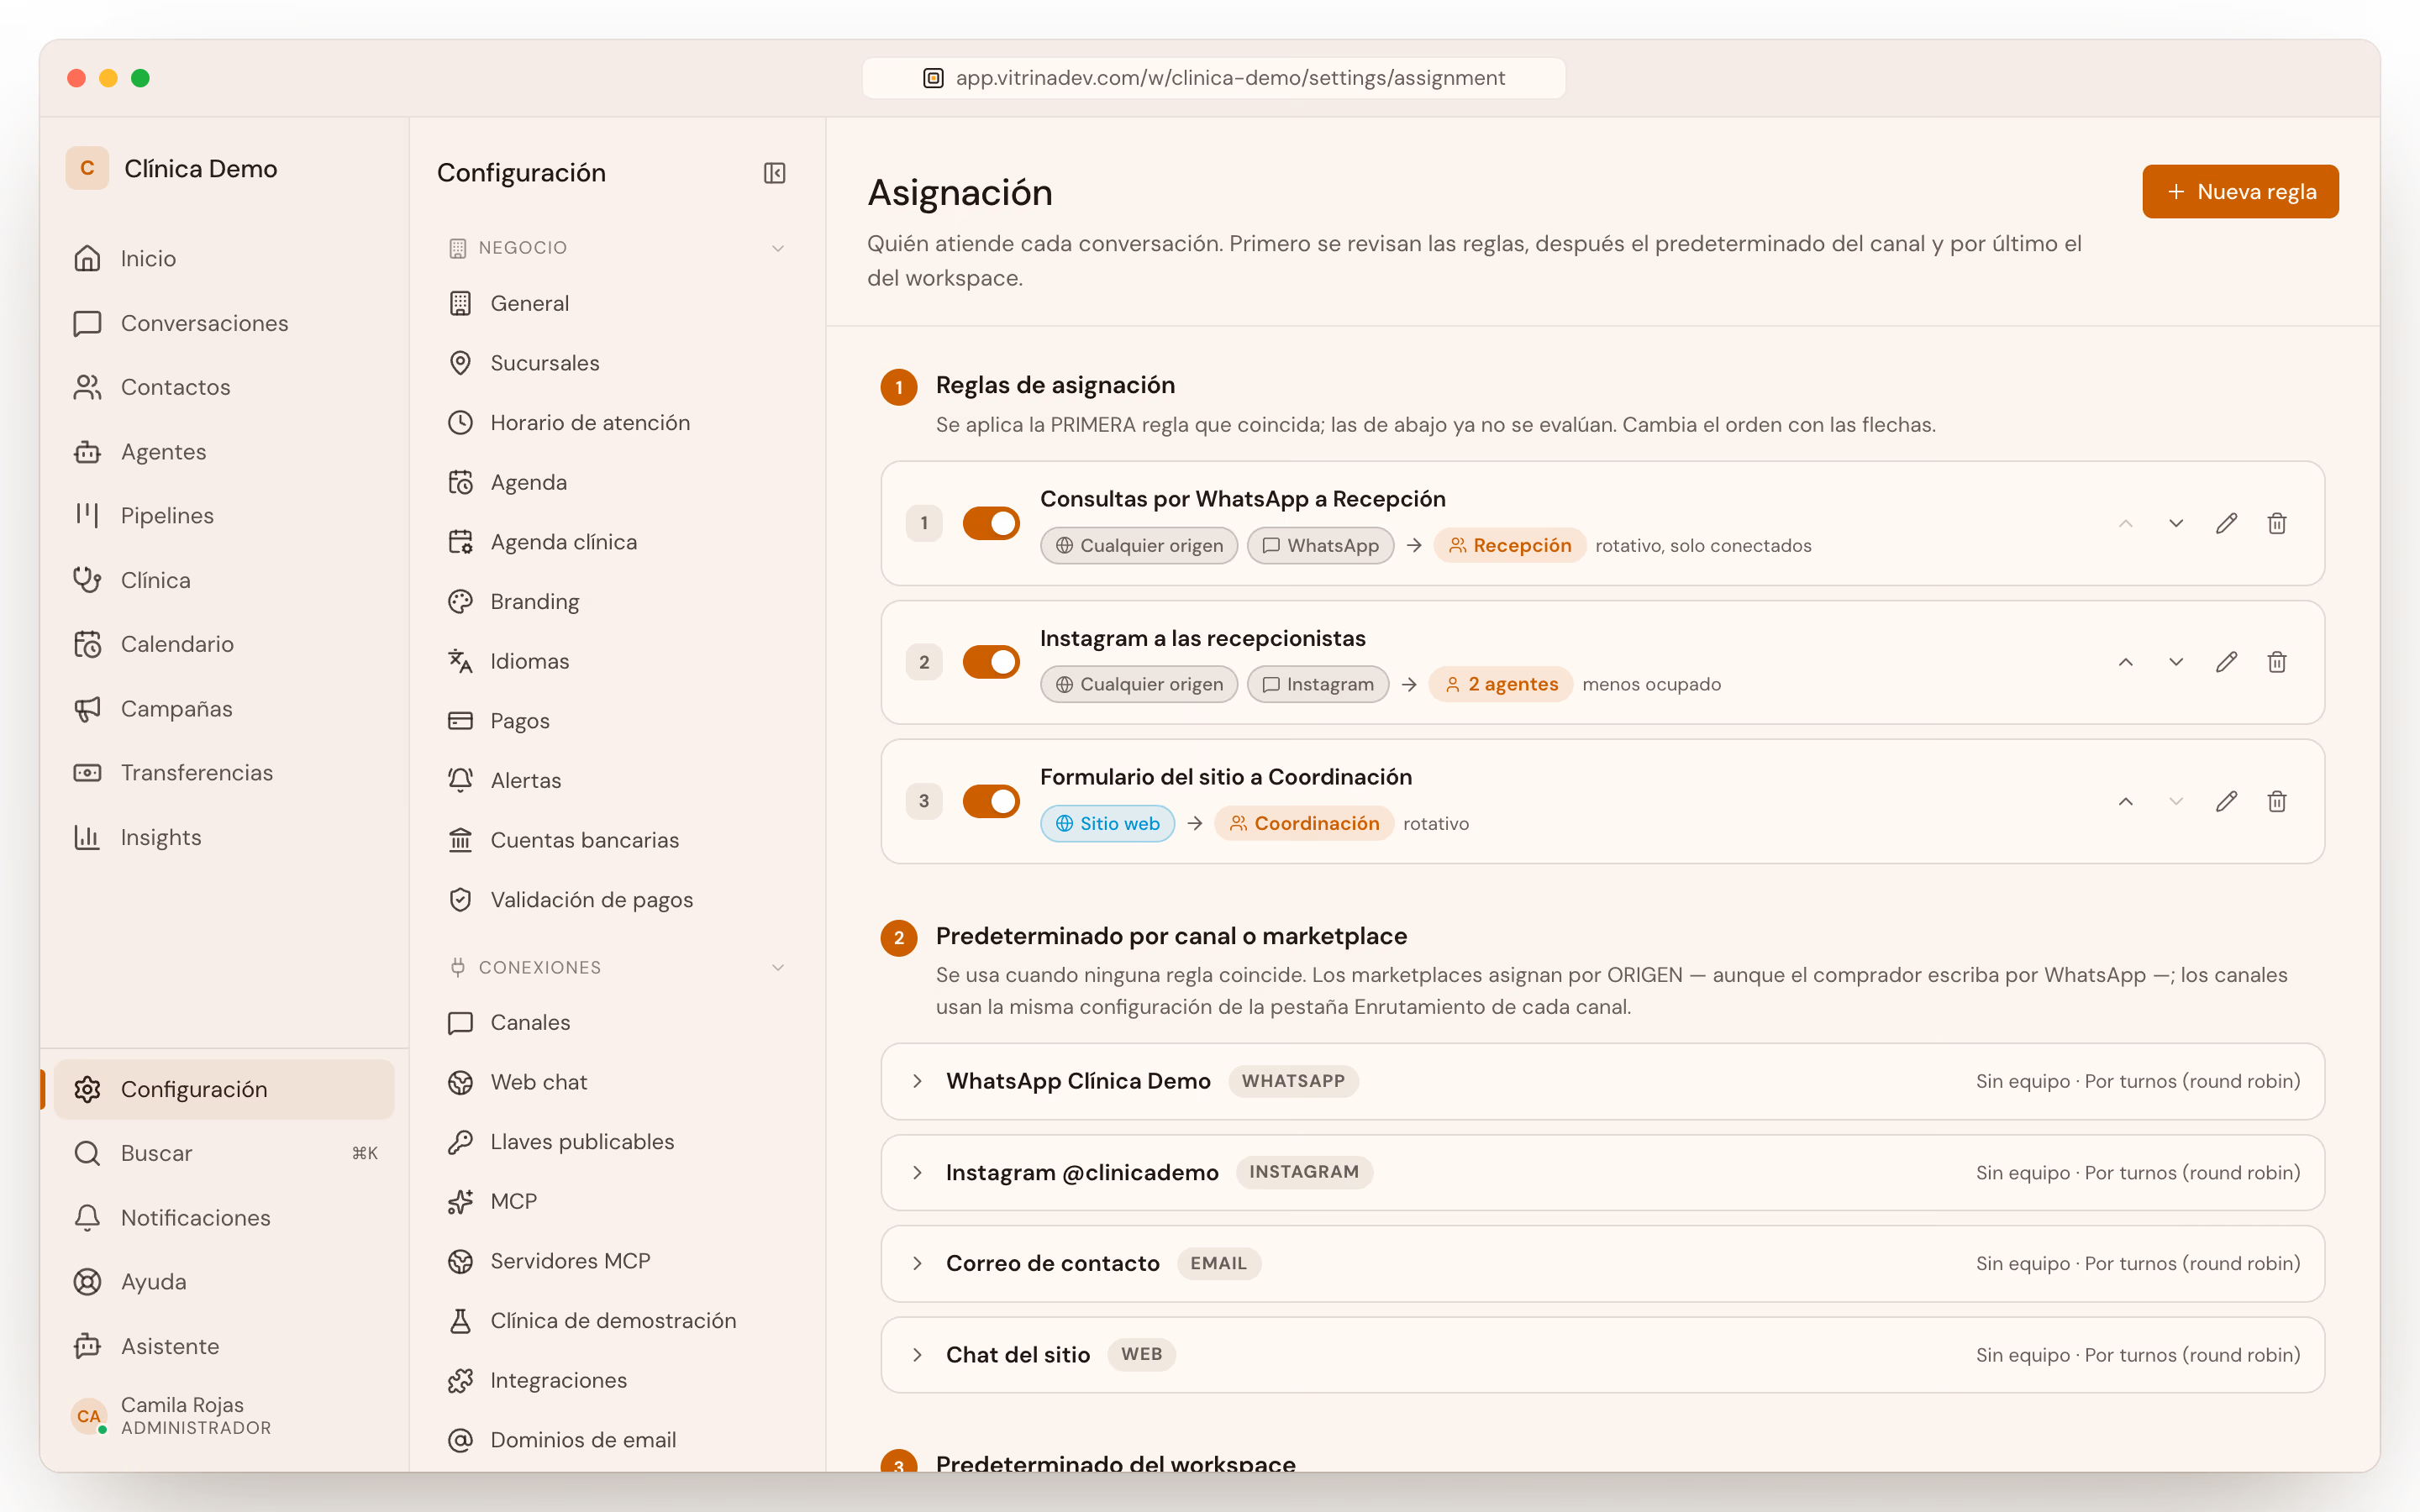Open the Ayuda page
This screenshot has height=1512, width=2420.
[x=224, y=1281]
